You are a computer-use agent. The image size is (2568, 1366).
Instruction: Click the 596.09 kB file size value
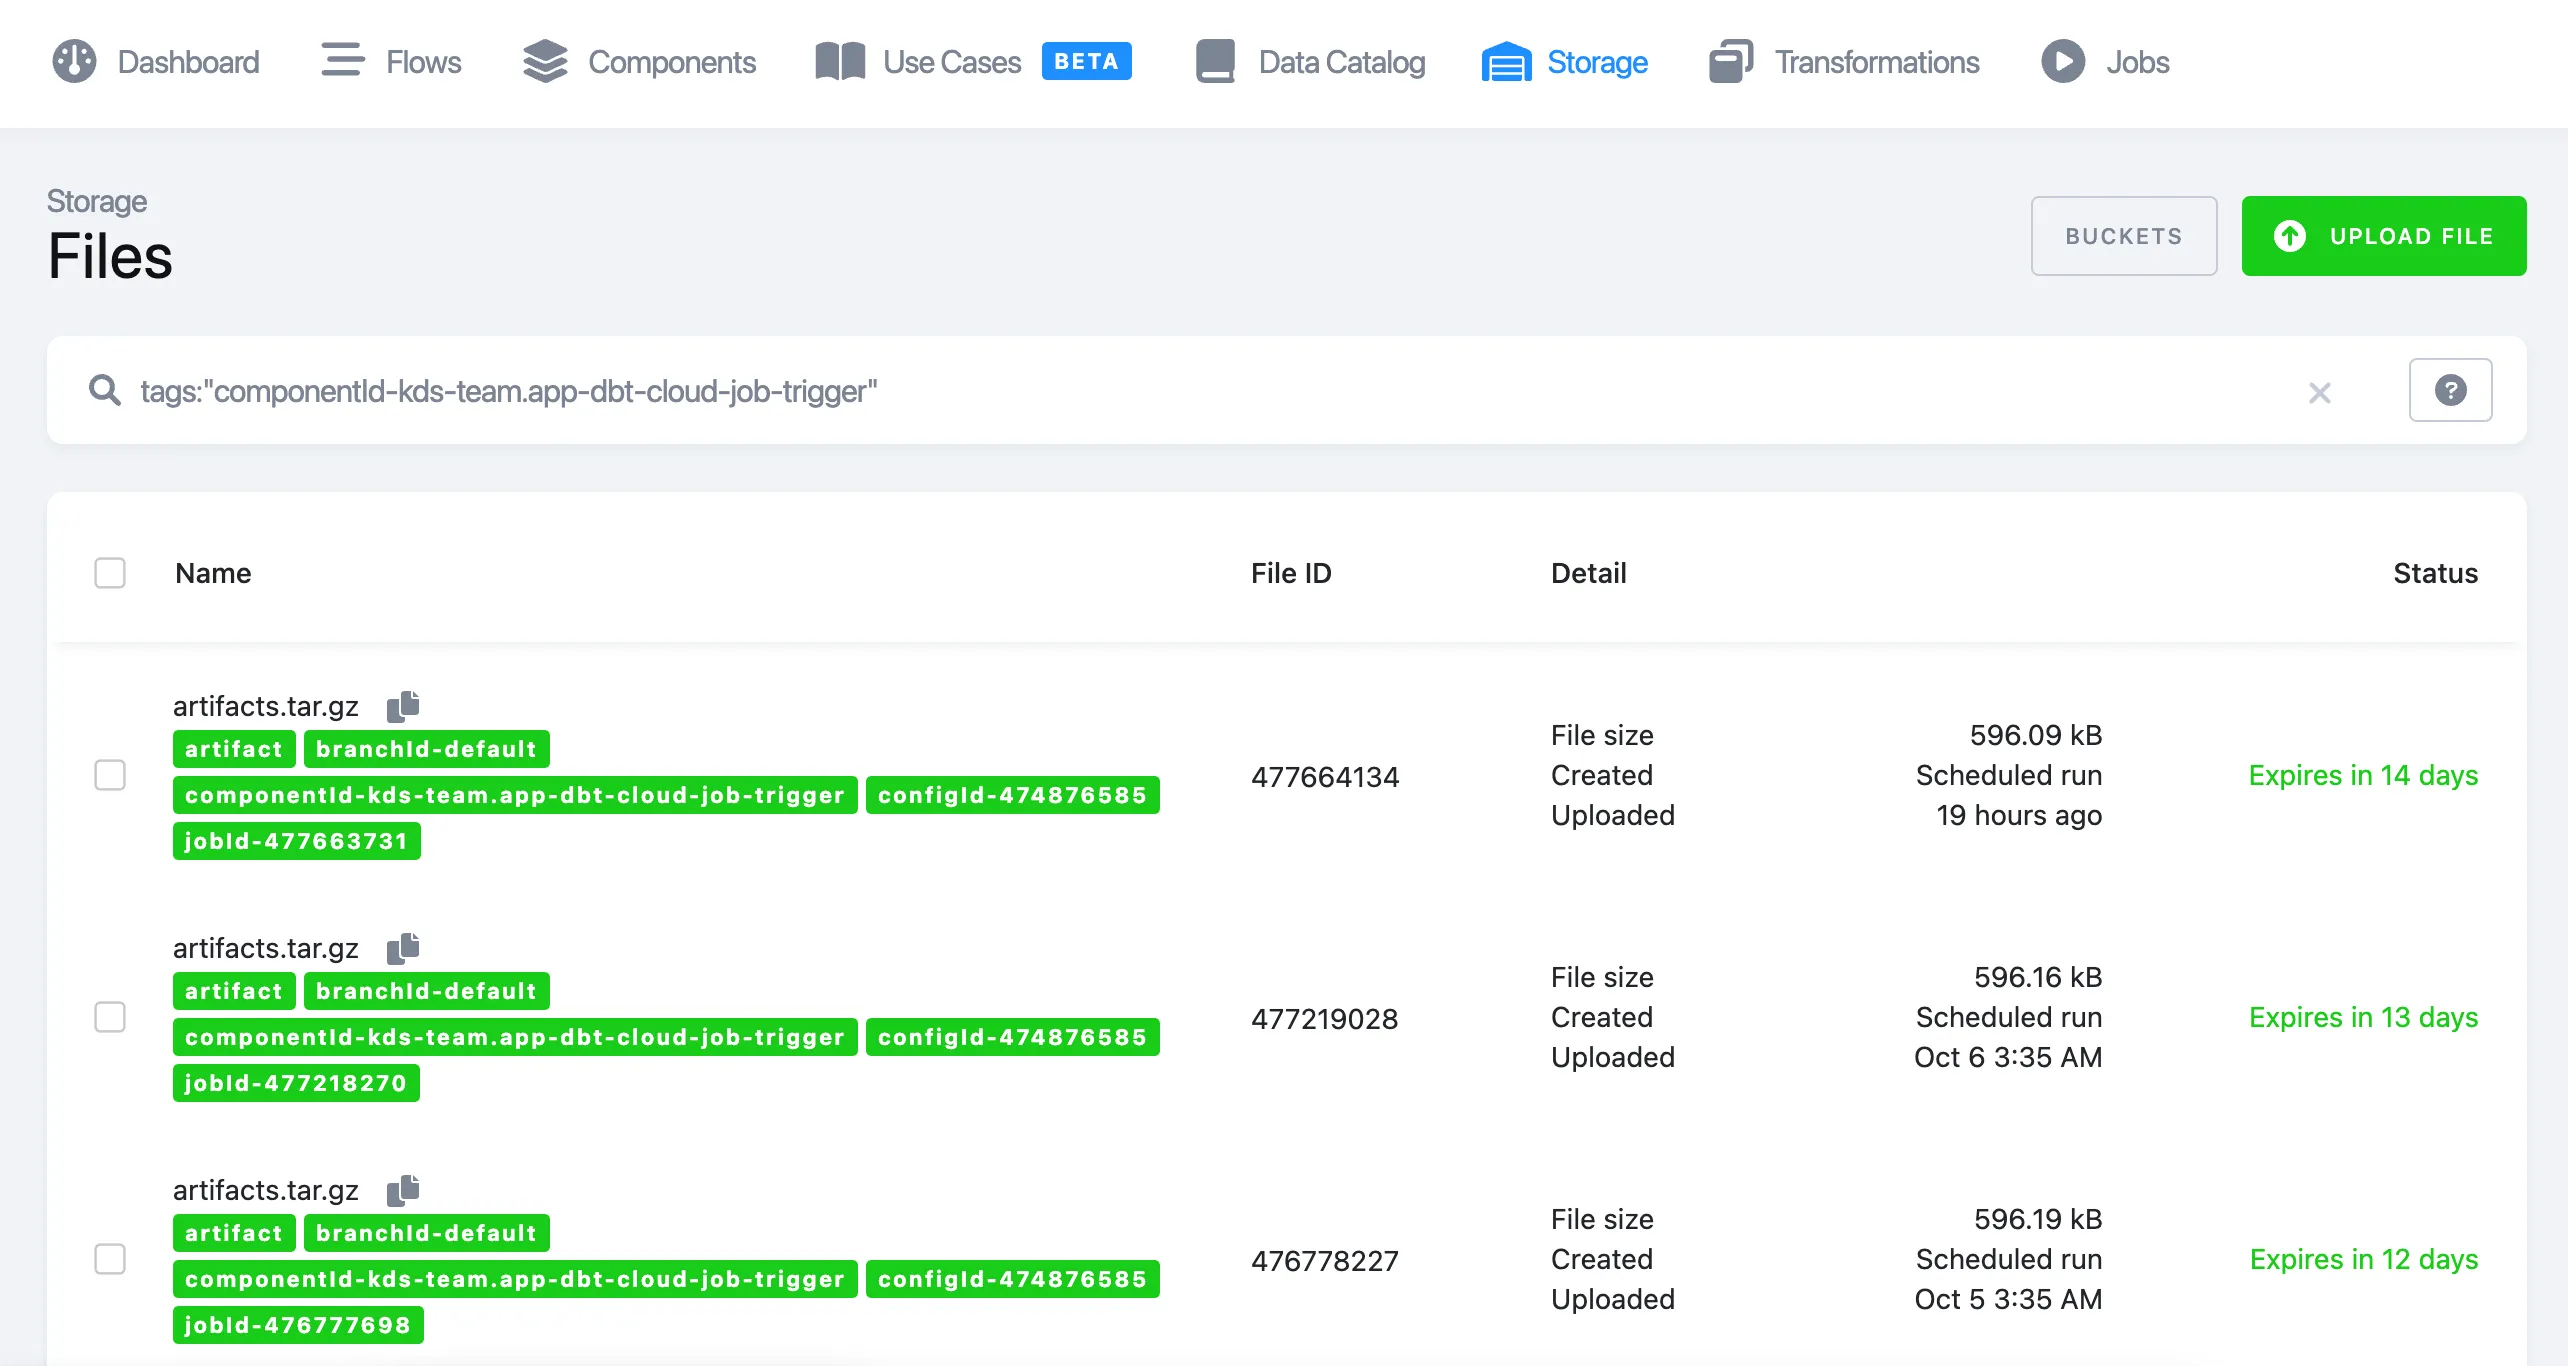pyautogui.click(x=2036, y=735)
